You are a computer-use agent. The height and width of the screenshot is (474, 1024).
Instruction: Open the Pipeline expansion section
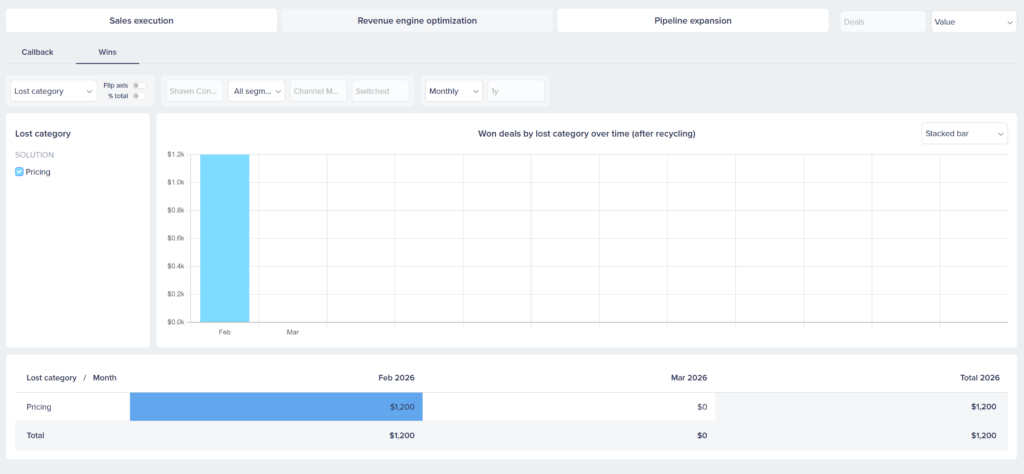[x=692, y=21]
